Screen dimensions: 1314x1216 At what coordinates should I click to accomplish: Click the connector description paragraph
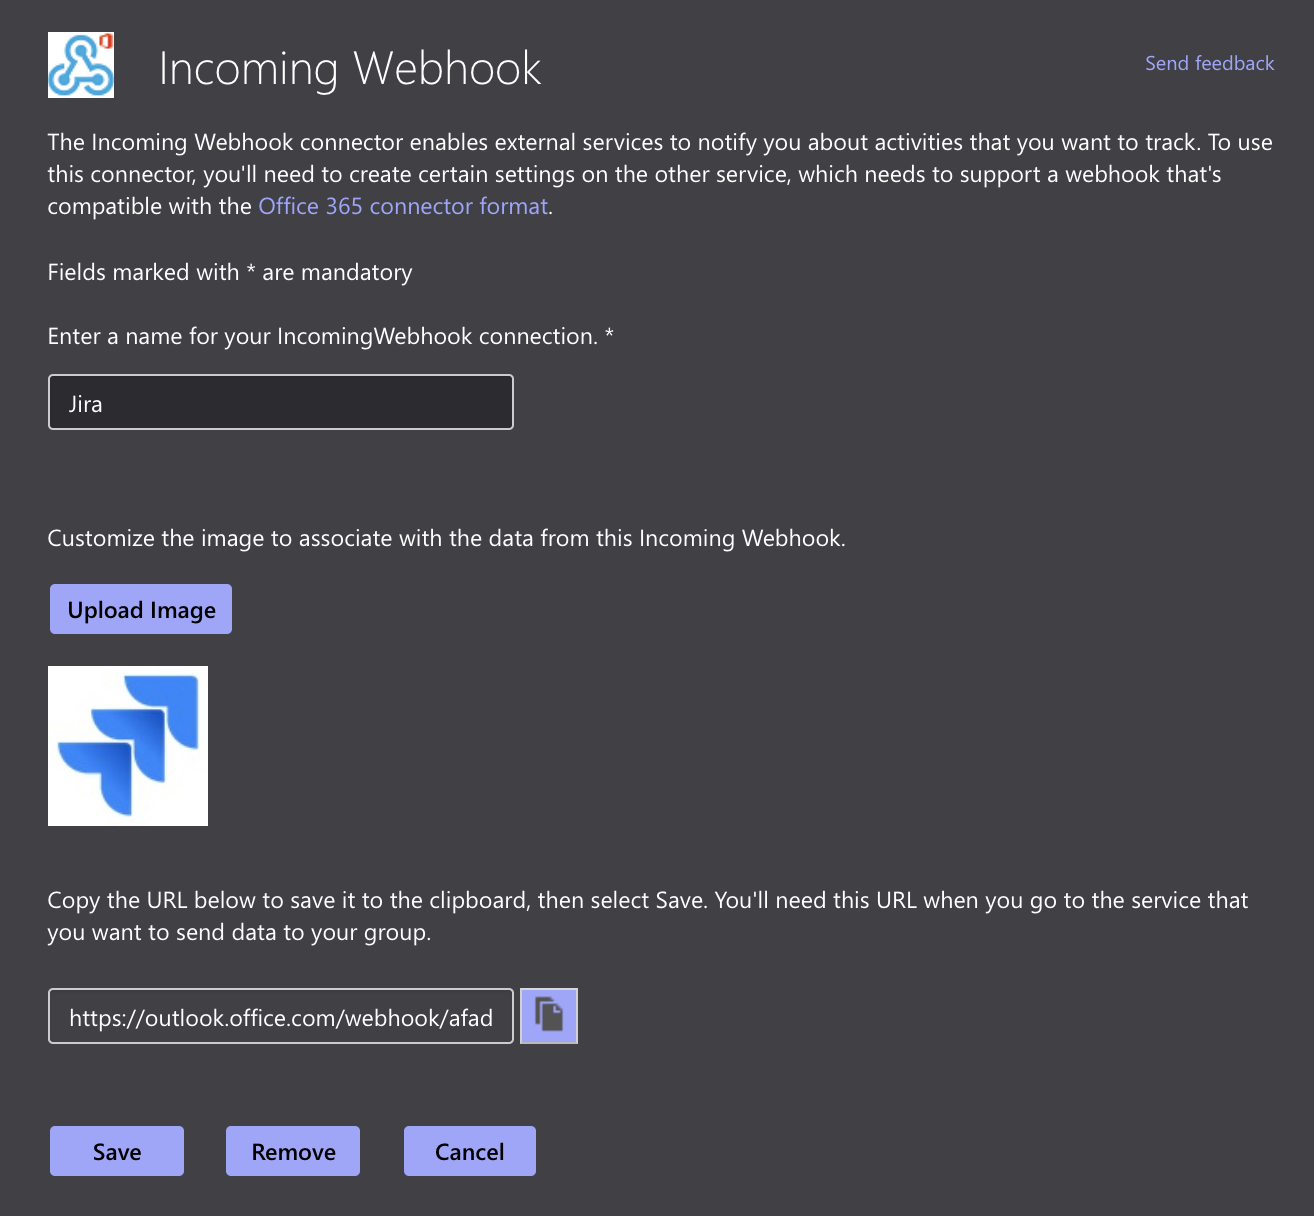(x=659, y=174)
